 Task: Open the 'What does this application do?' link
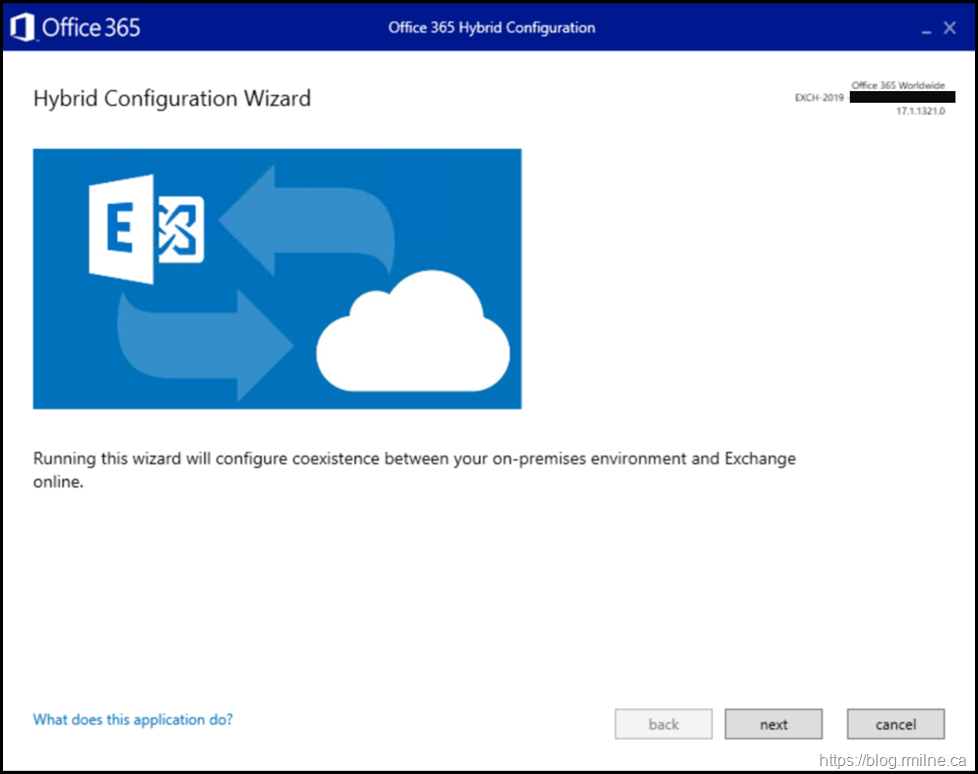pos(133,719)
